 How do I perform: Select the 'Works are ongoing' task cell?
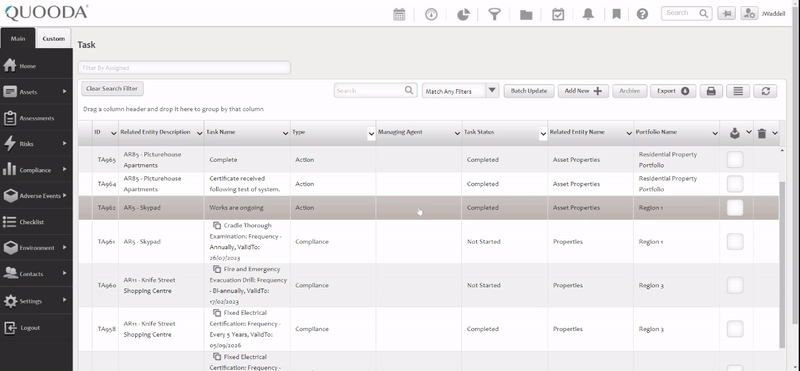pyautogui.click(x=248, y=208)
